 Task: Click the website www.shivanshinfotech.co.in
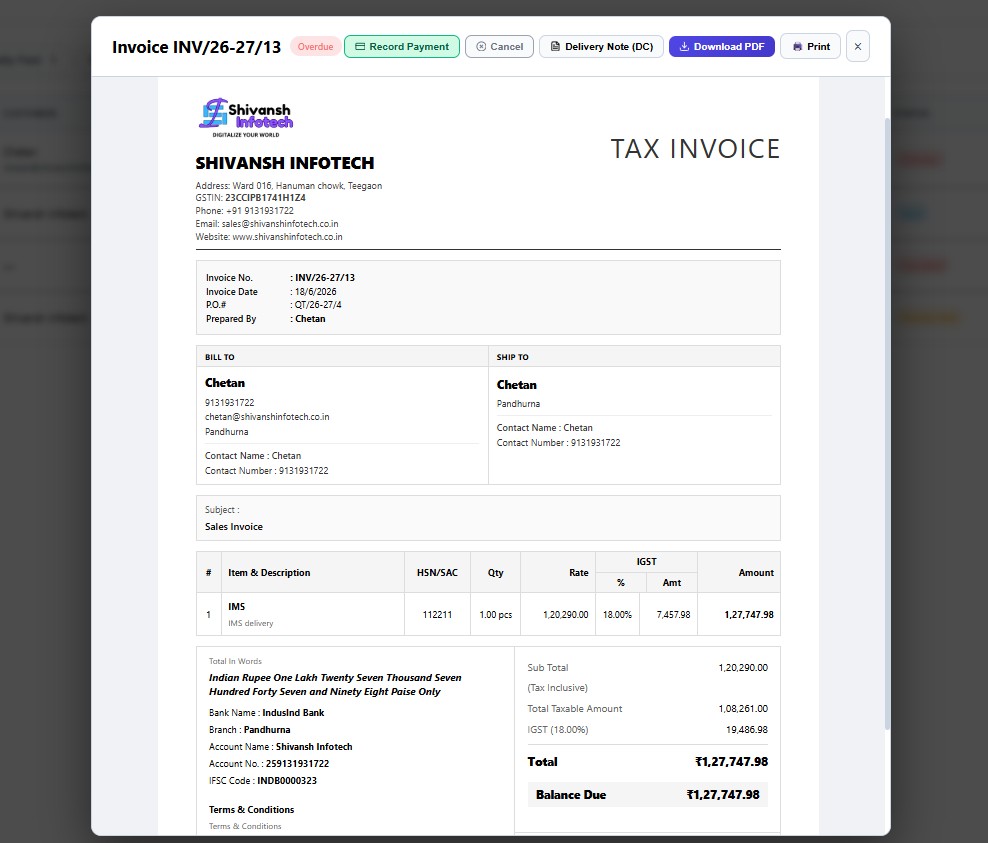(x=287, y=237)
